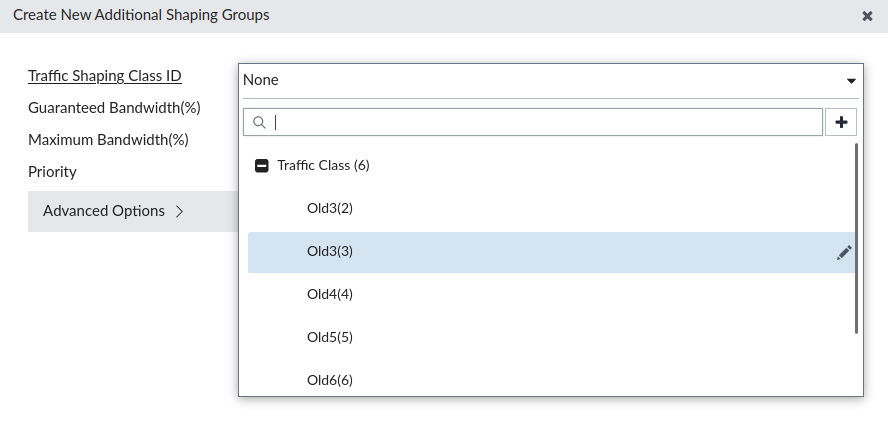The image size is (888, 421).
Task: Expand the Advanced Options section
Action: tap(113, 211)
